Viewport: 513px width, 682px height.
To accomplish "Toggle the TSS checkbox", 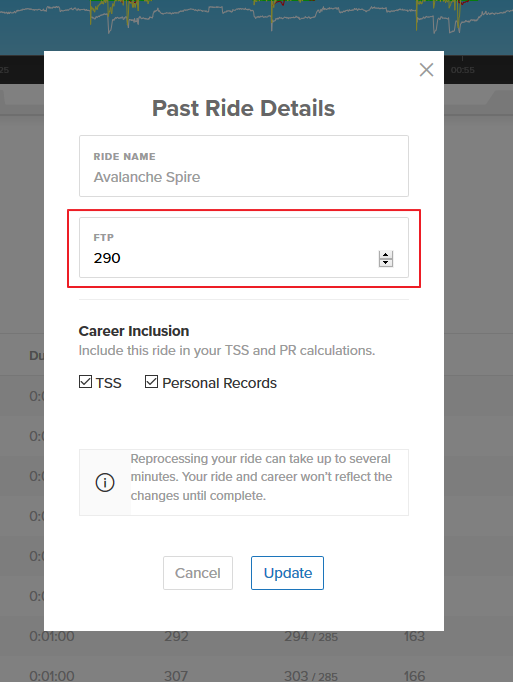I will pos(85,382).
